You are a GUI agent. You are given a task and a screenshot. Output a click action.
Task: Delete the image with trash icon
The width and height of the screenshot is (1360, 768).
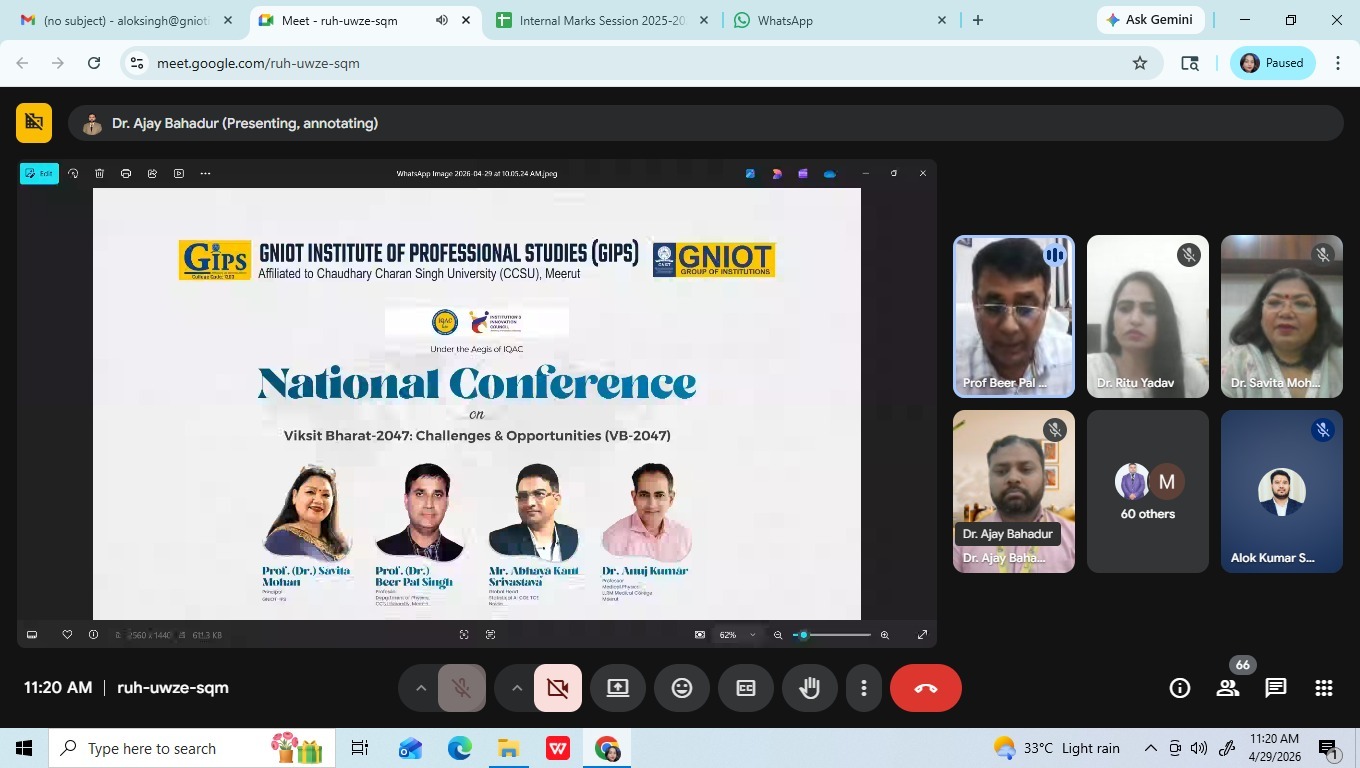pyautogui.click(x=100, y=173)
